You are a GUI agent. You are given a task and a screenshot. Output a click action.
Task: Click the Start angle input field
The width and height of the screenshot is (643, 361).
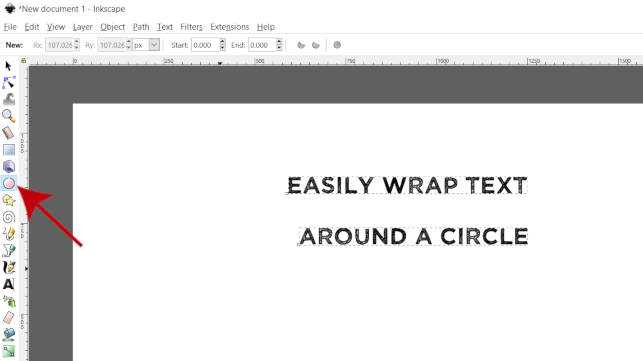coord(205,45)
